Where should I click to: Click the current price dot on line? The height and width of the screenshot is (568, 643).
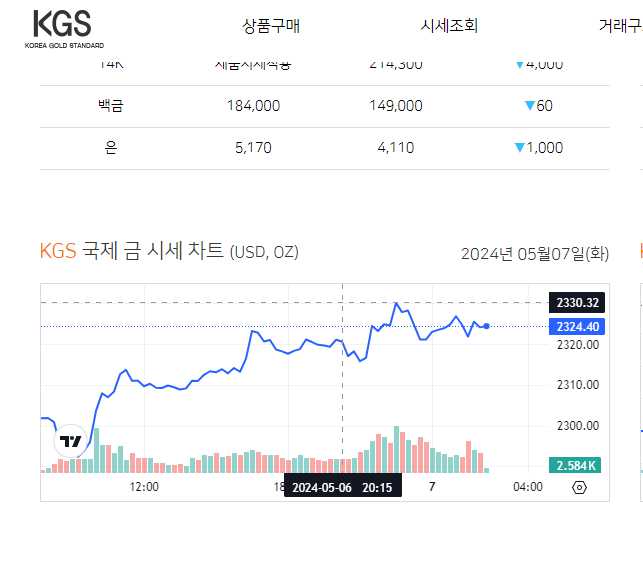point(486,326)
